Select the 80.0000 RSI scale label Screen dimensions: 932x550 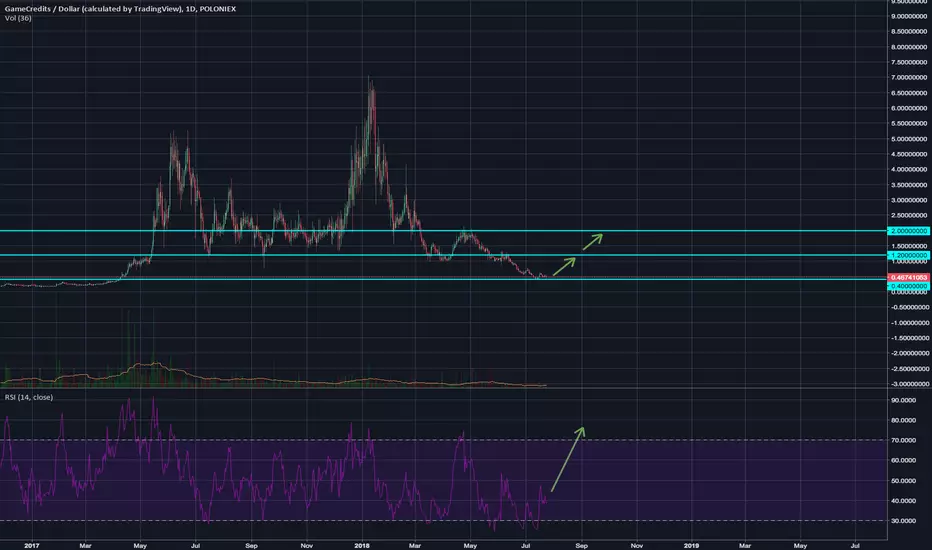pos(904,420)
